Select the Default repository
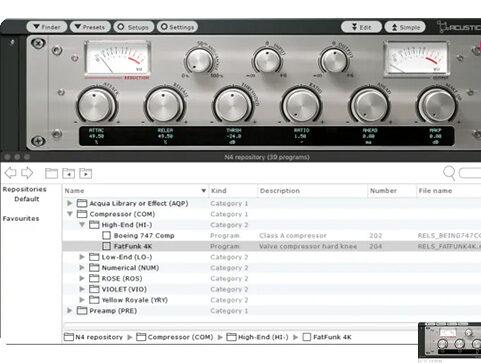This screenshot has height=363, width=481. (27, 199)
